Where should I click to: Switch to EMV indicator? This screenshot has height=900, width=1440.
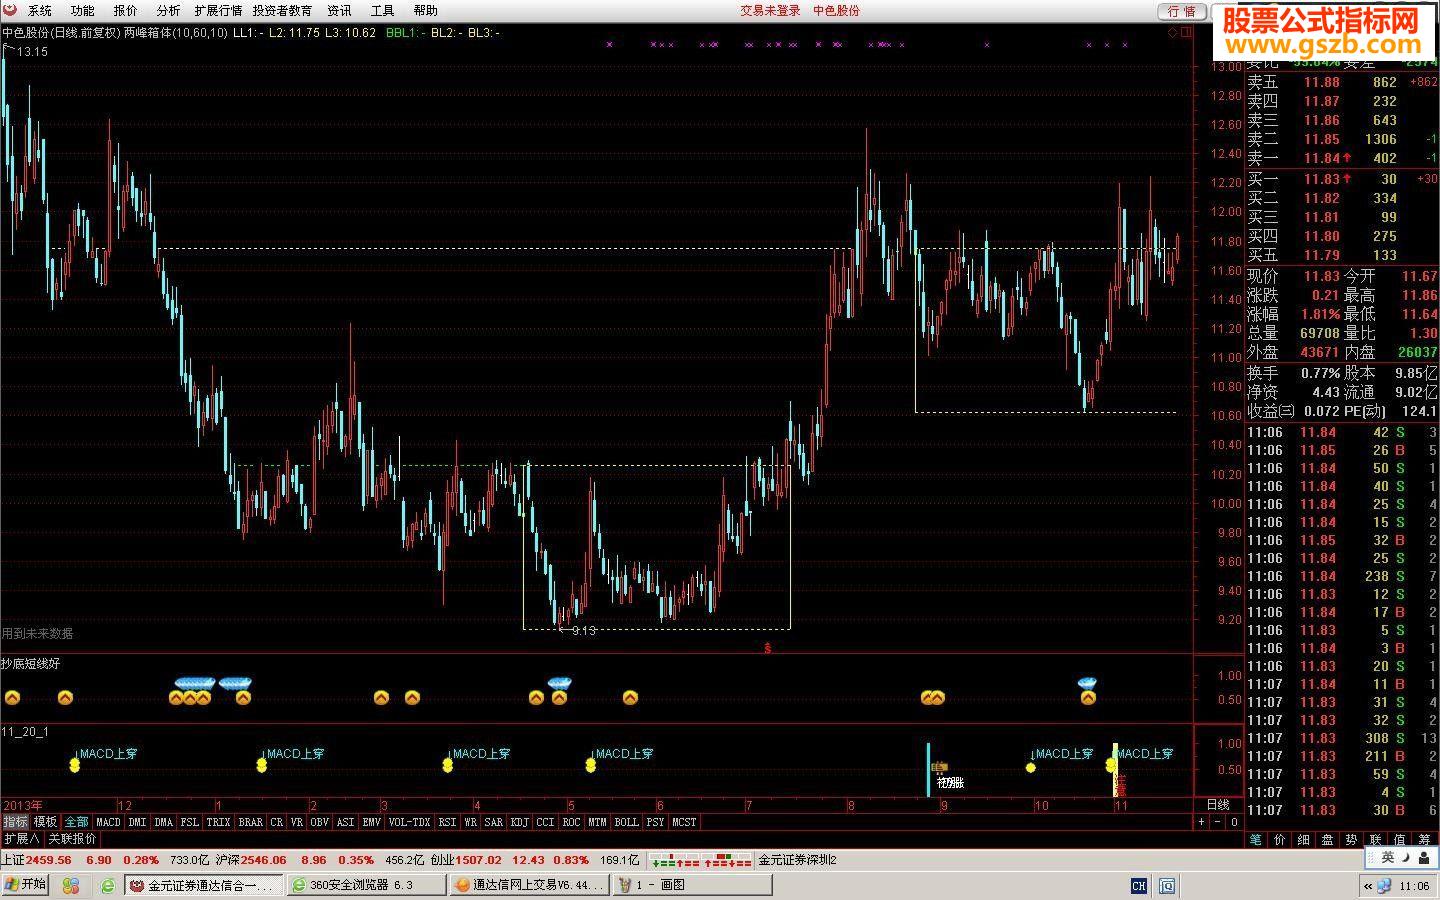371,822
